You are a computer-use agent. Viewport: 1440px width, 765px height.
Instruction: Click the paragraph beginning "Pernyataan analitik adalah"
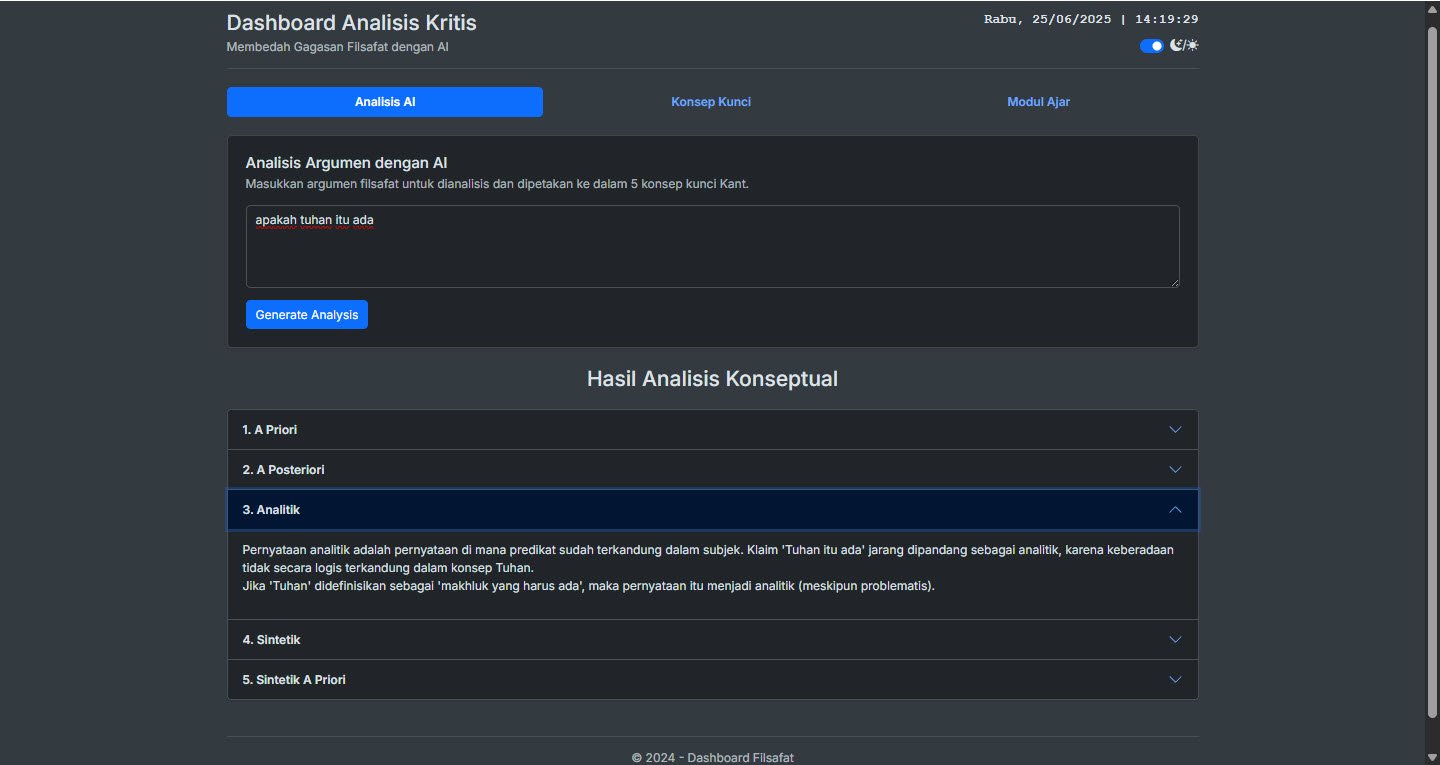[x=708, y=559]
